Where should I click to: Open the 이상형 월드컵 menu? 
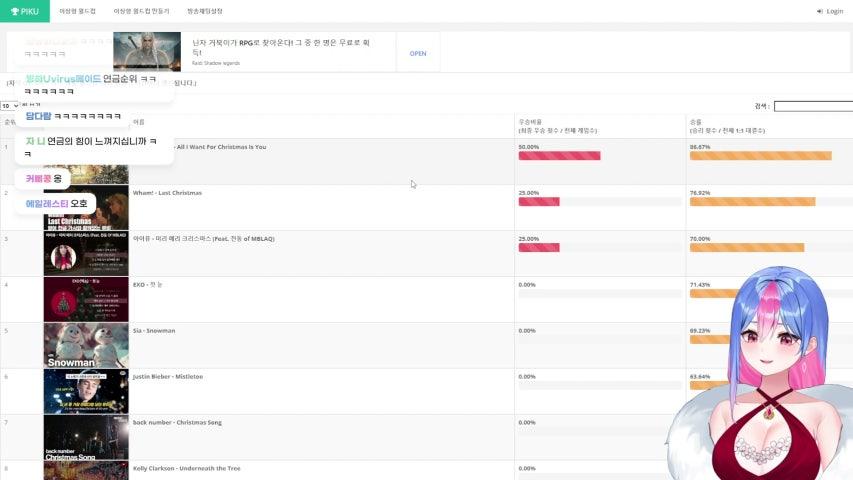tap(77, 11)
